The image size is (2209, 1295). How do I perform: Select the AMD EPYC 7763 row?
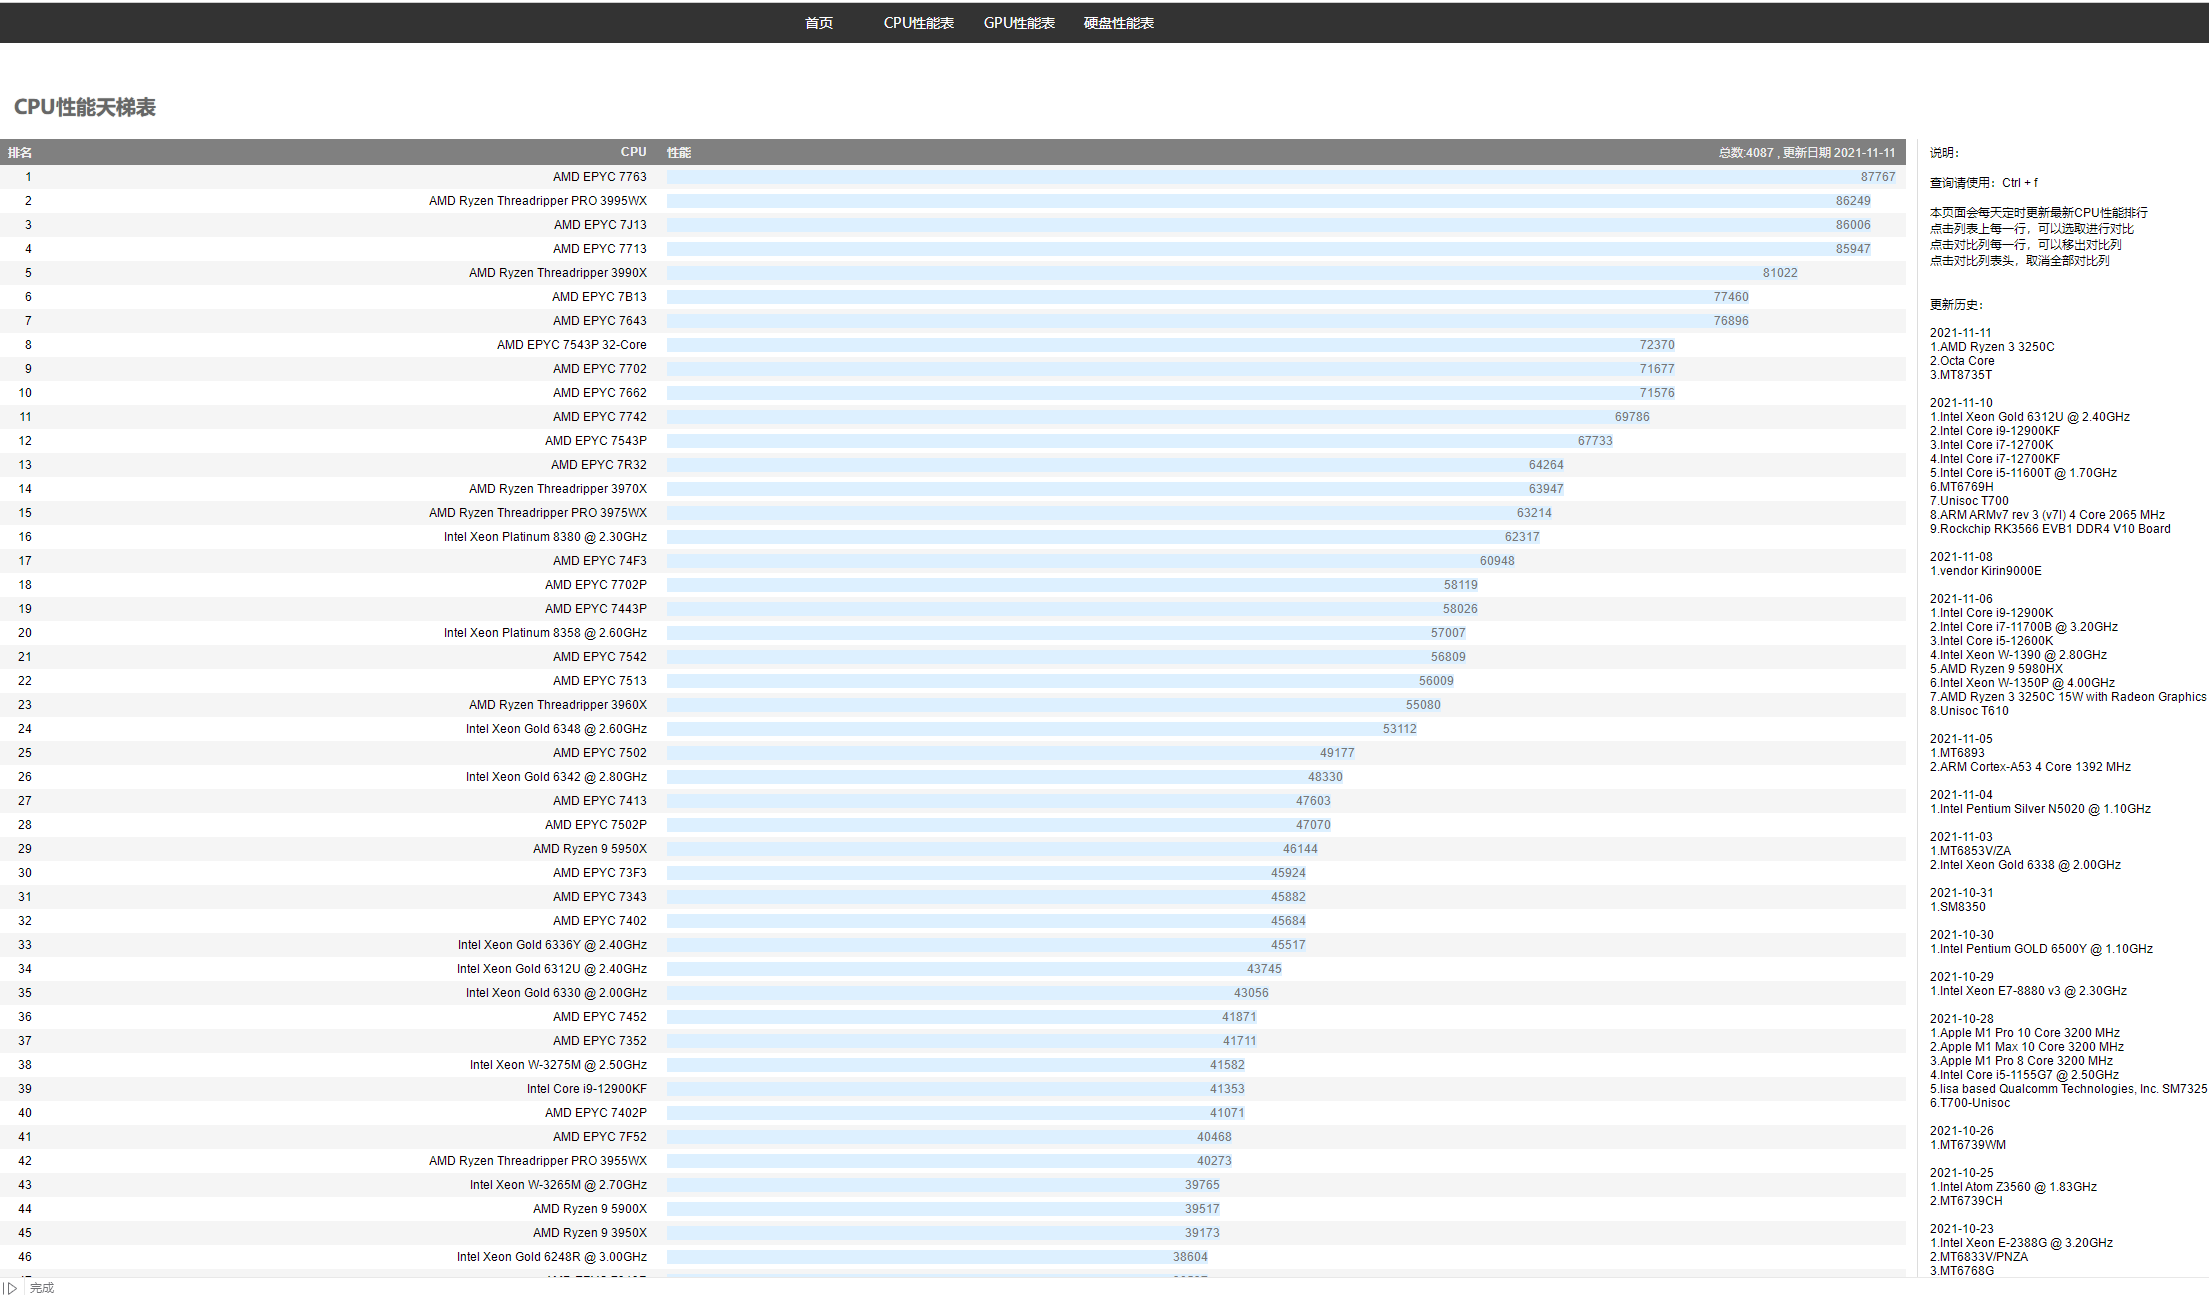click(x=953, y=177)
